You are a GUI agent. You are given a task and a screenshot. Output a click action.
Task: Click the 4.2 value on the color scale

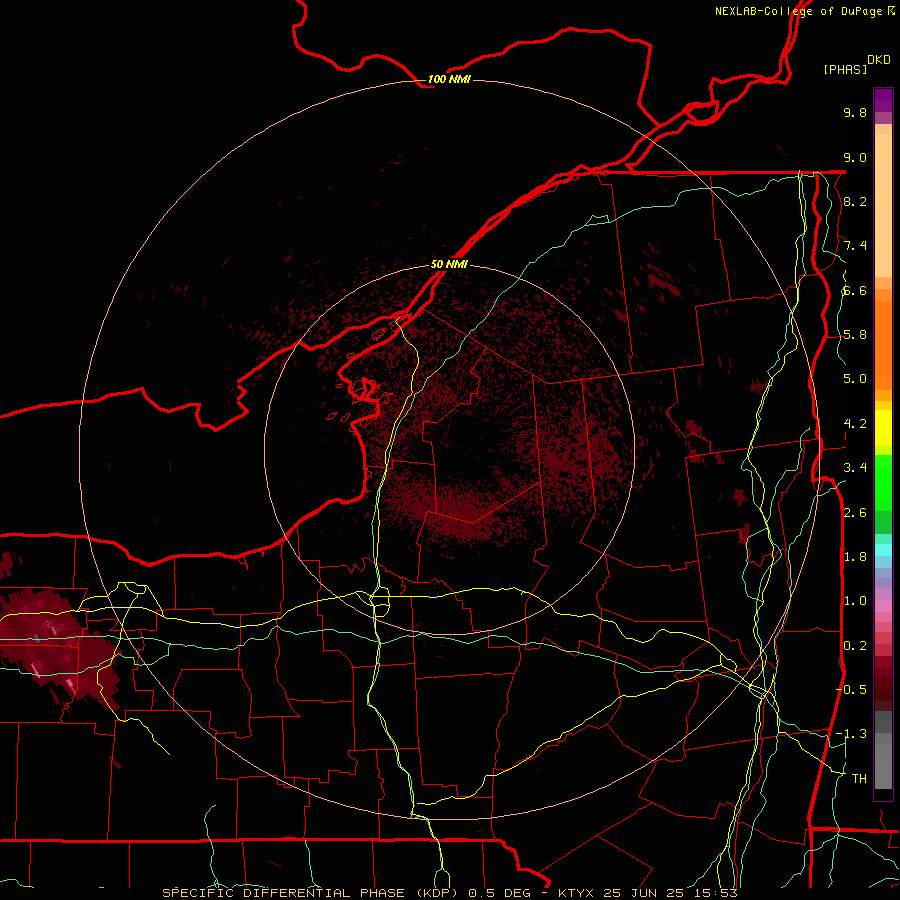click(855, 424)
